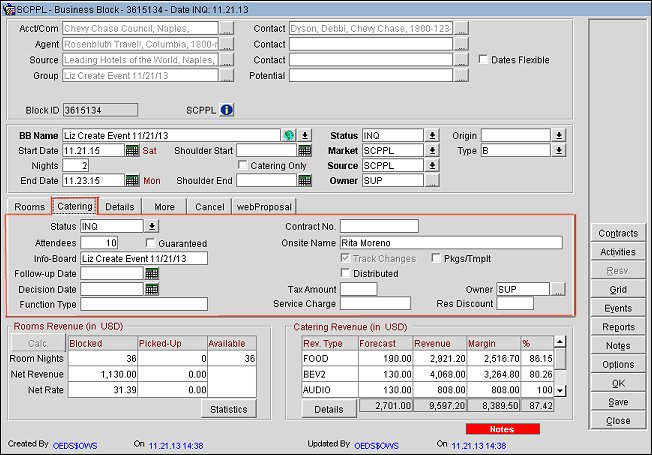Expand the block Status INQ dropdown
Image resolution: width=652 pixels, height=455 pixels.
point(432,136)
